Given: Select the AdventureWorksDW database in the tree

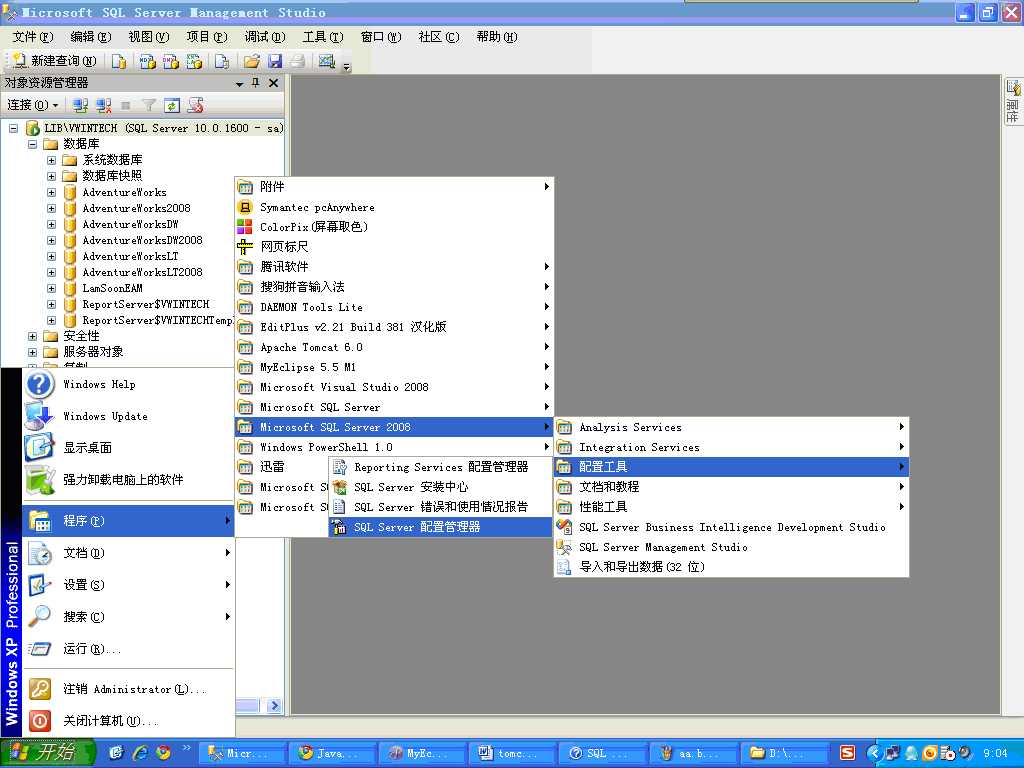Looking at the screenshot, I should (x=130, y=224).
